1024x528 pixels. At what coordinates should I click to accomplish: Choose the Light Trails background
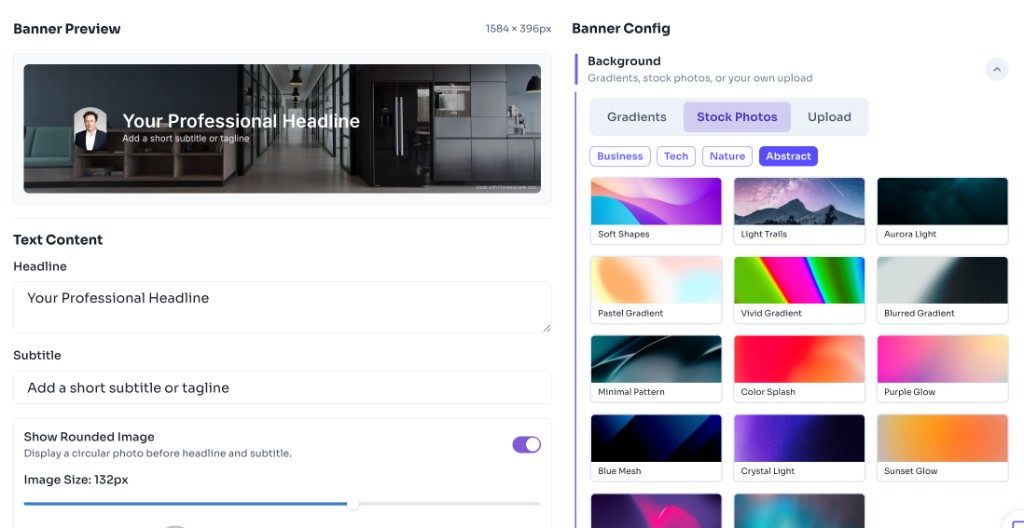(x=799, y=210)
